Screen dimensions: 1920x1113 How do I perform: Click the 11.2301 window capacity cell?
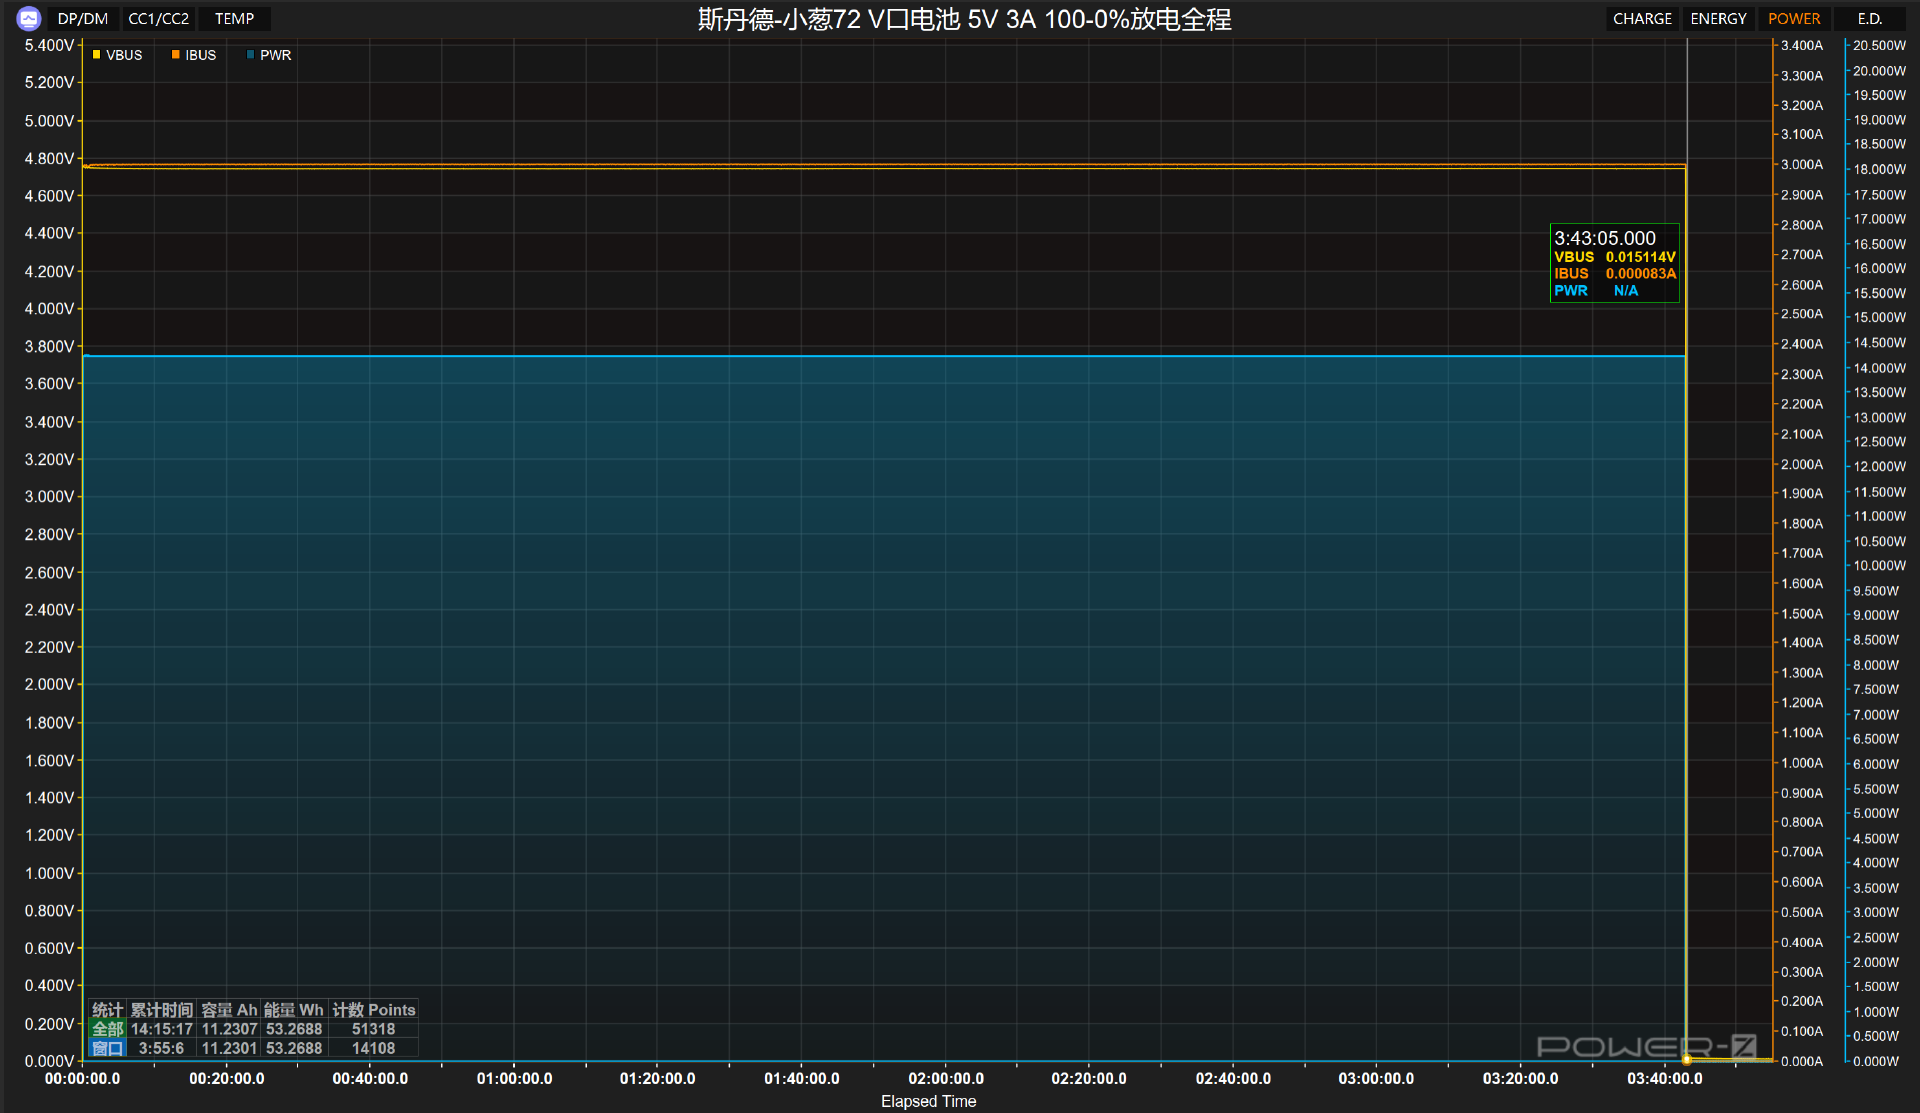click(229, 1048)
